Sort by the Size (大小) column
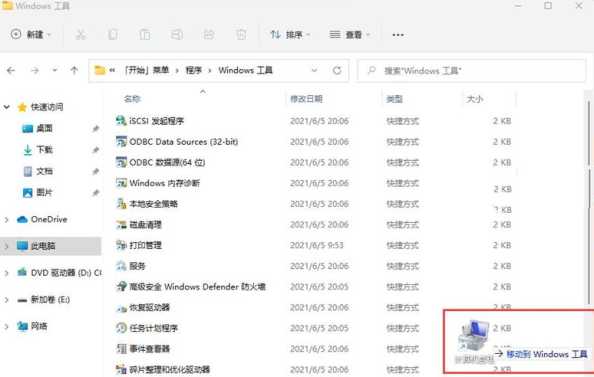The width and height of the screenshot is (594, 377). (474, 99)
